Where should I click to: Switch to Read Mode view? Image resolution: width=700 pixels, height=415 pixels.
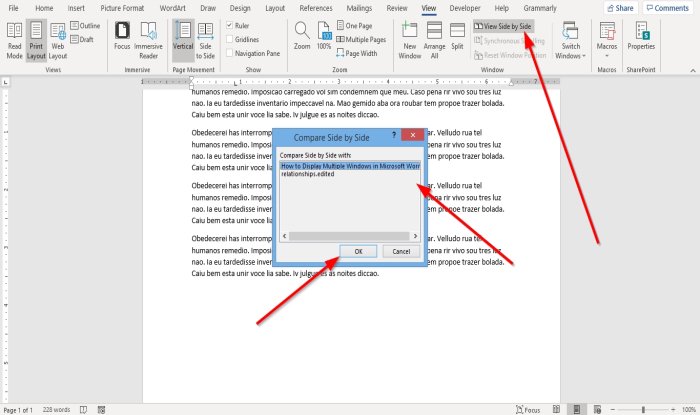click(14, 41)
